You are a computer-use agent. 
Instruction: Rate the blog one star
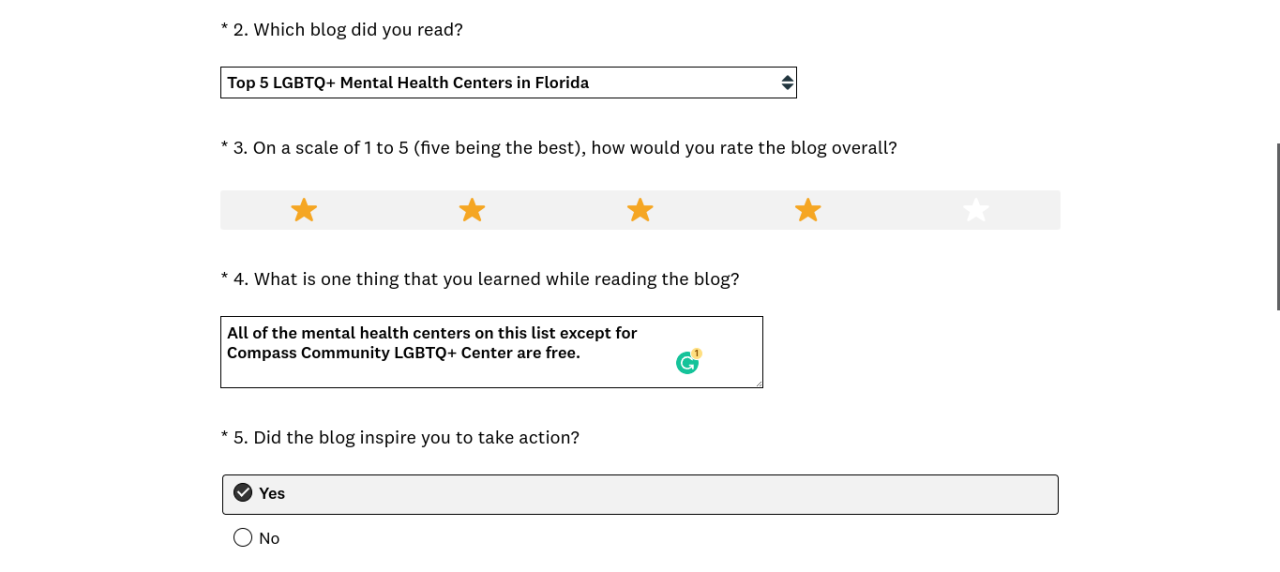(304, 210)
